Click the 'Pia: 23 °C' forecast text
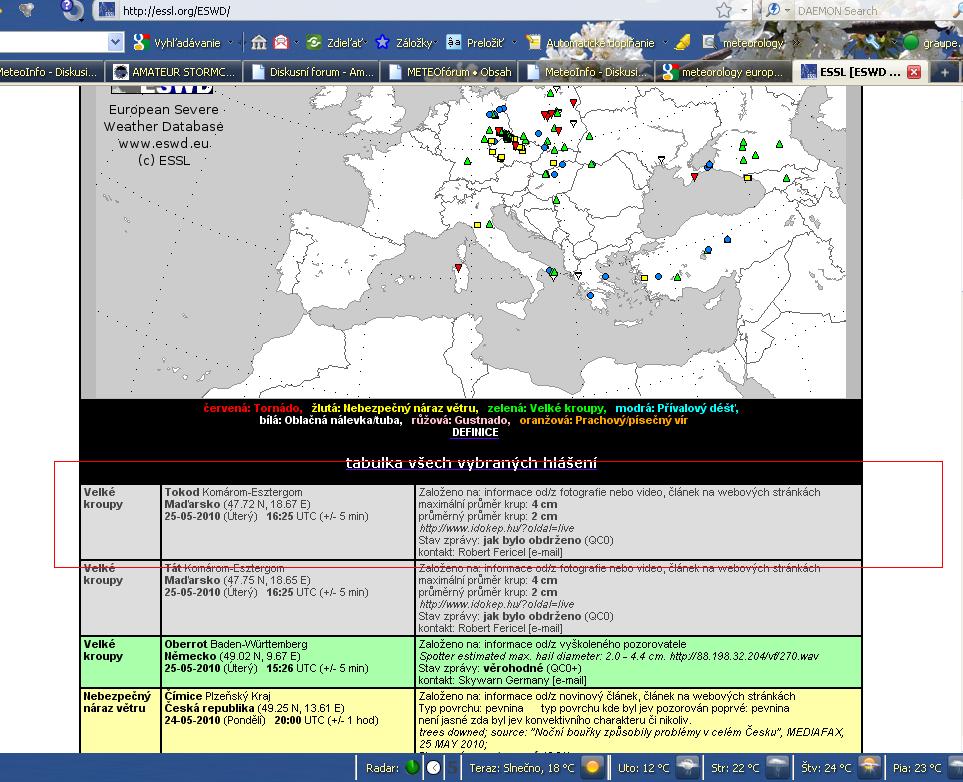 point(917,768)
